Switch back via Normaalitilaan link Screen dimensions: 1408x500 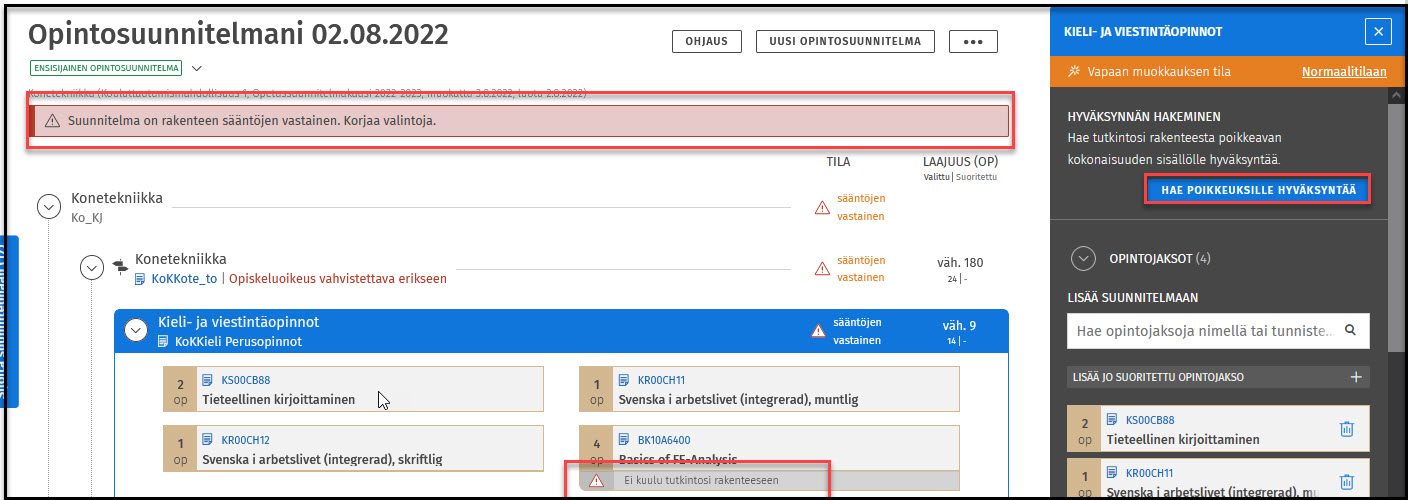coord(1344,72)
